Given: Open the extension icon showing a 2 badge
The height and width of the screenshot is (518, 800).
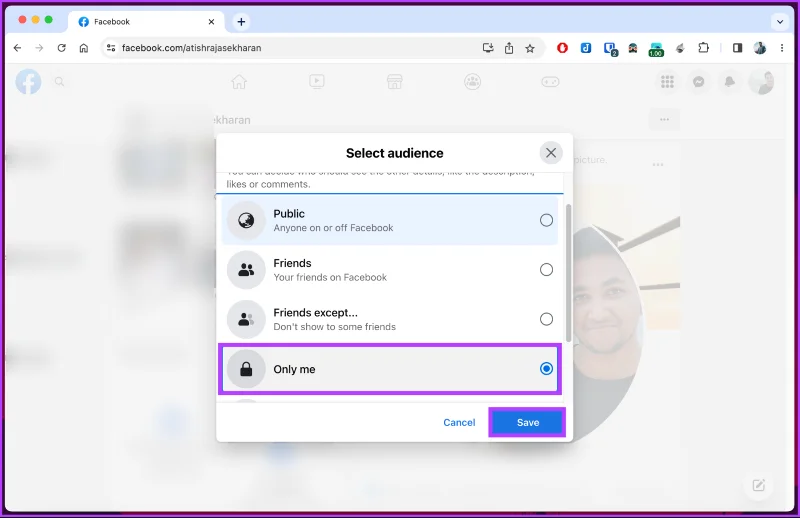Looking at the screenshot, I should tap(610, 48).
